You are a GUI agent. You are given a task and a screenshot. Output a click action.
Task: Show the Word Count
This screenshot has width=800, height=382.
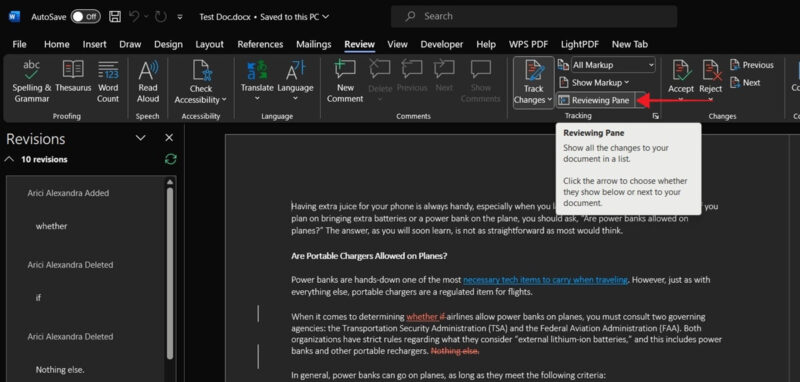click(108, 81)
